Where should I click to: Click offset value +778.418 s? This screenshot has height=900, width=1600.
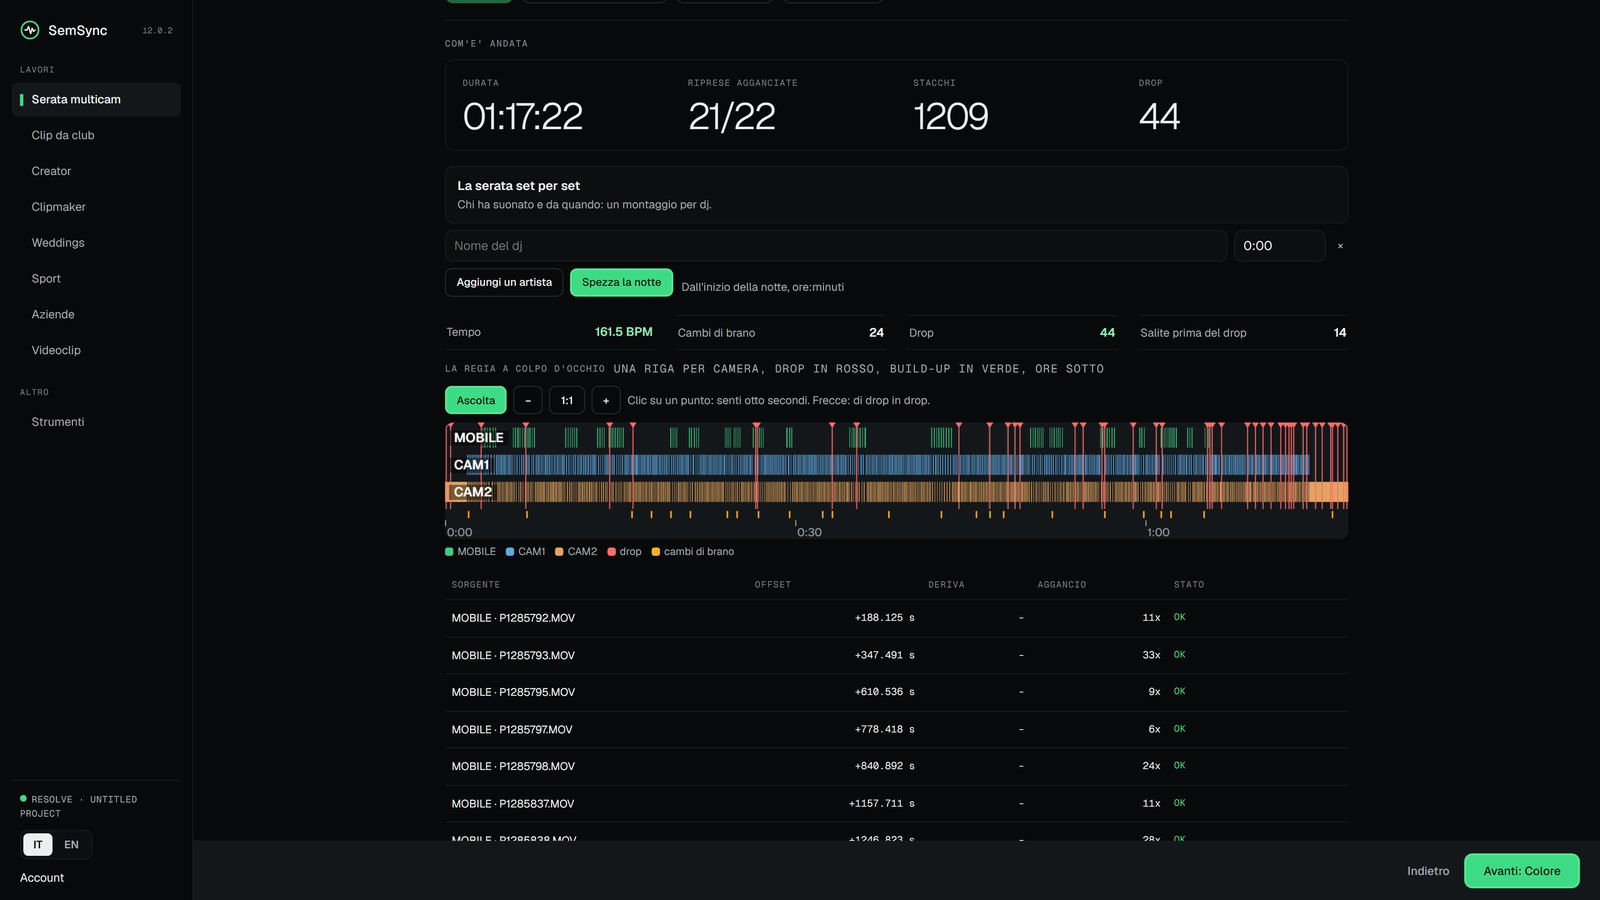884,730
